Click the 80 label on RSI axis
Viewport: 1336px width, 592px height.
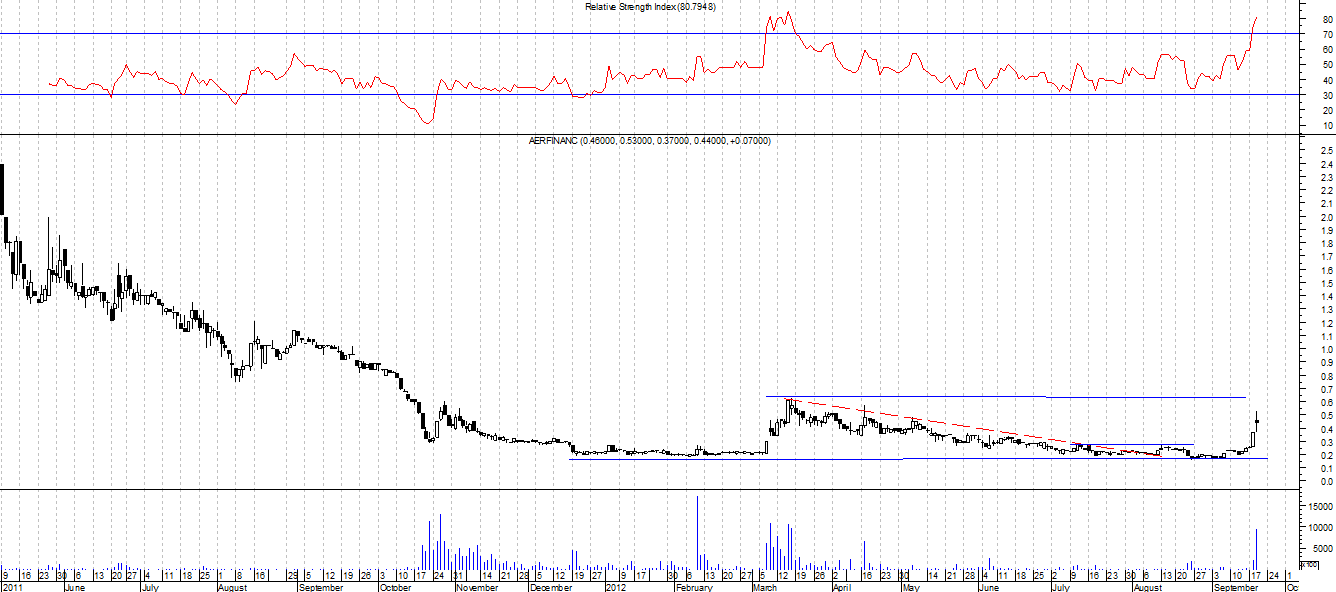click(1317, 19)
